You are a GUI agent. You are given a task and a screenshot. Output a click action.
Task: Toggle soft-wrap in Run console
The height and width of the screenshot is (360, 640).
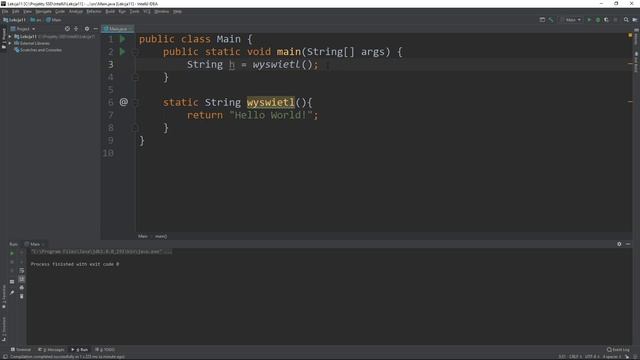click(x=22, y=271)
